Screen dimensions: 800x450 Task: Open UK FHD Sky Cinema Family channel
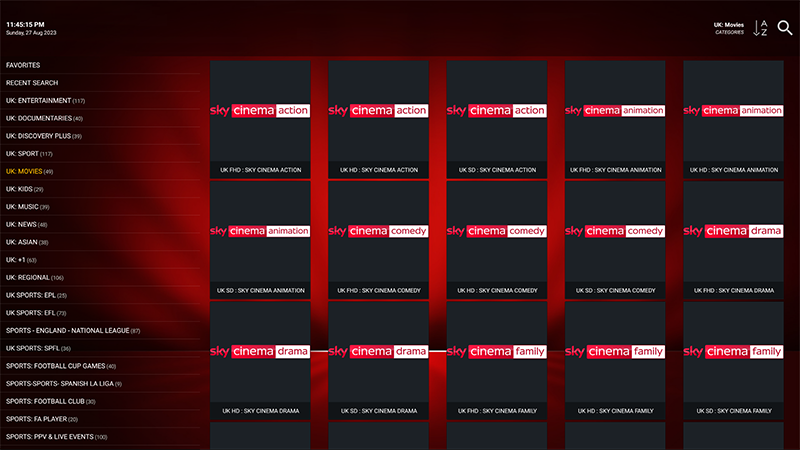click(x=496, y=359)
